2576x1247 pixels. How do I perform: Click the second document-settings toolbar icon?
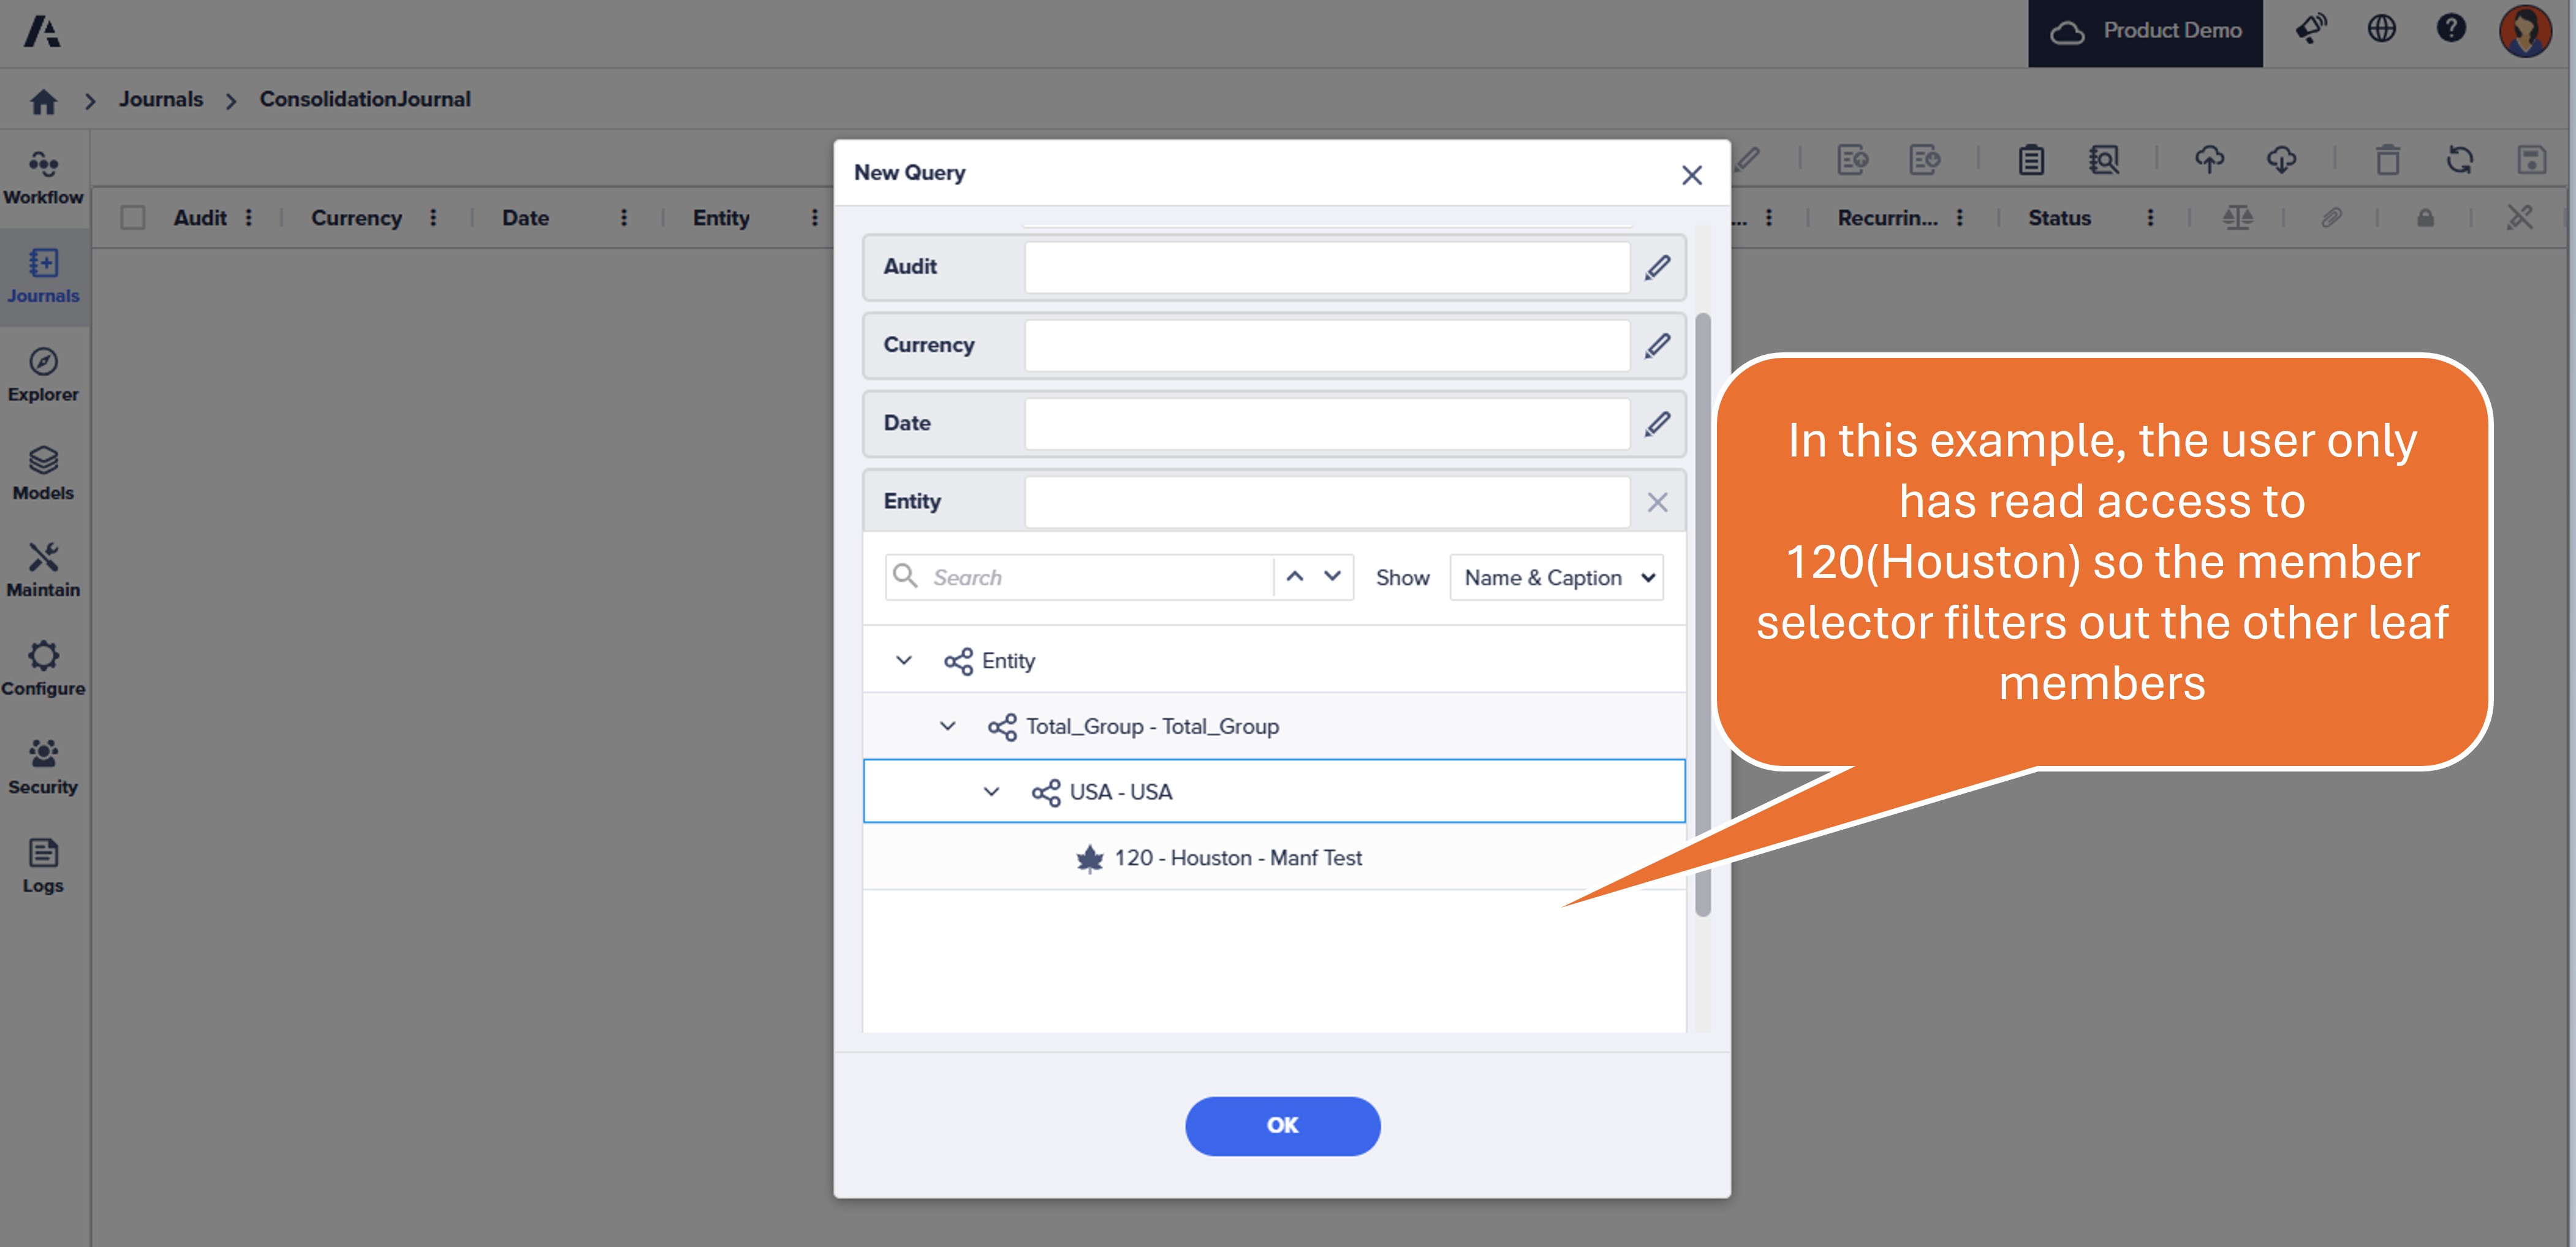1925,160
